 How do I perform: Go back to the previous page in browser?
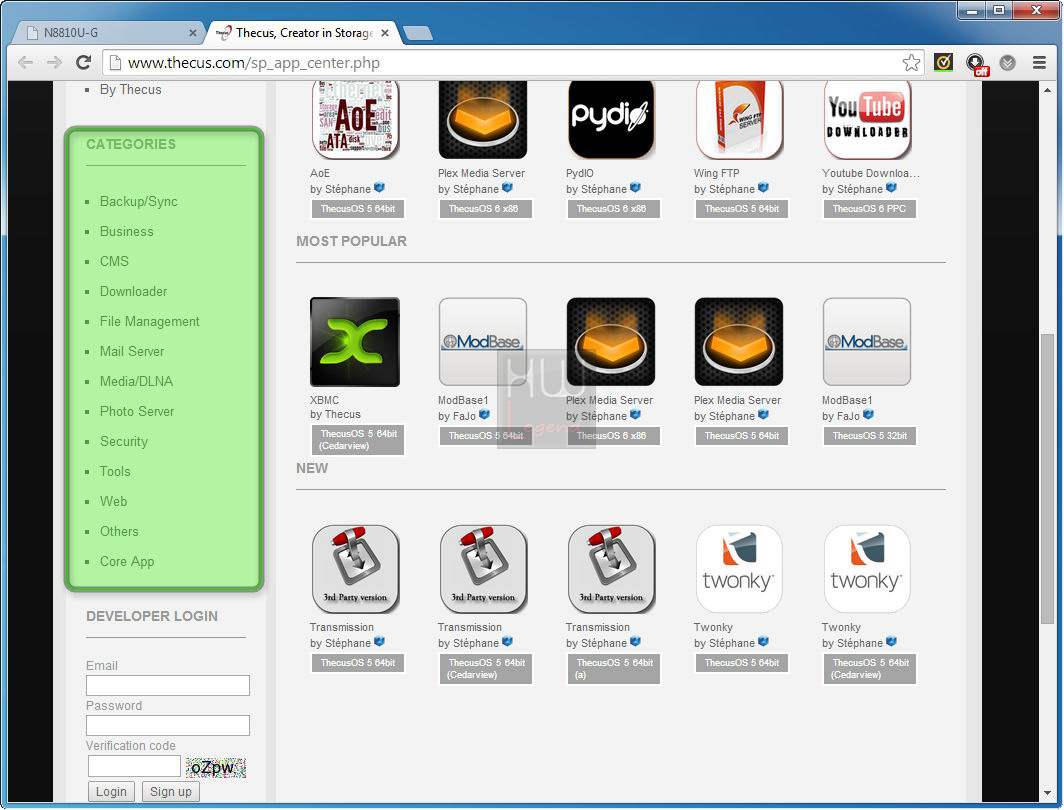(26, 63)
